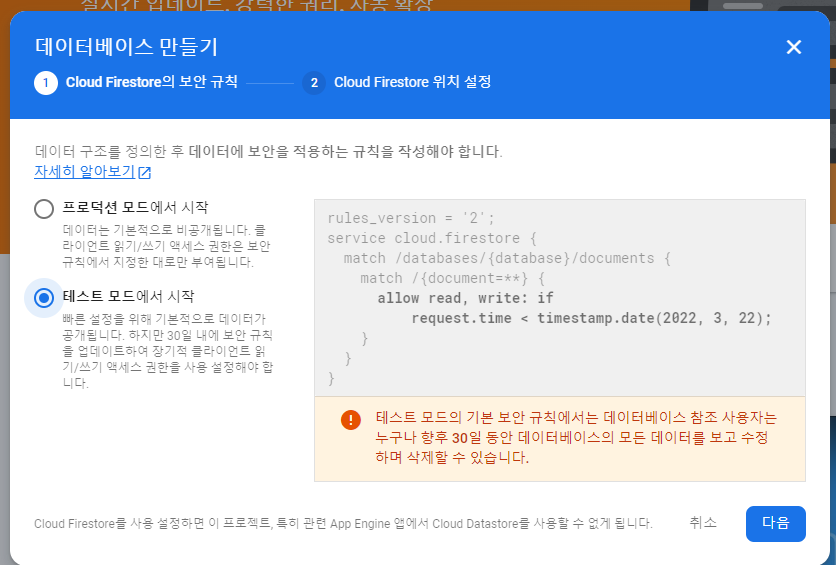Click the test mode description text
The width and height of the screenshot is (836, 565).
pyautogui.click(x=167, y=351)
